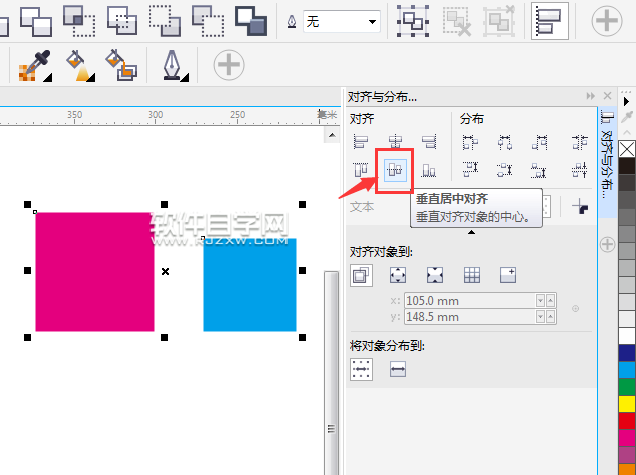
Task: Click the color palette up arrow
Action: pyautogui.click(x=627, y=133)
